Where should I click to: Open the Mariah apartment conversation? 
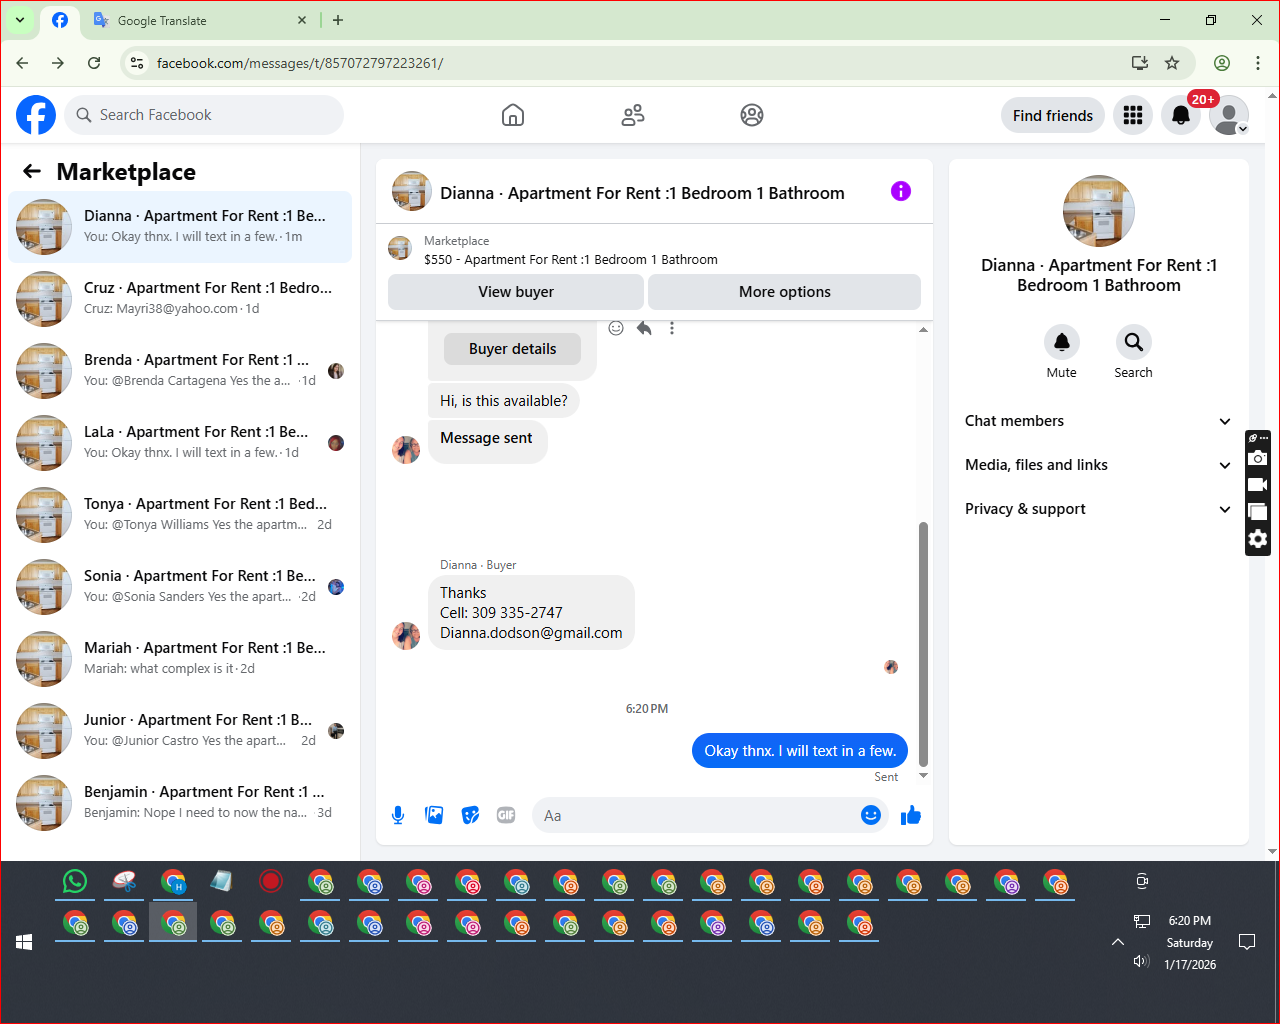click(x=180, y=659)
